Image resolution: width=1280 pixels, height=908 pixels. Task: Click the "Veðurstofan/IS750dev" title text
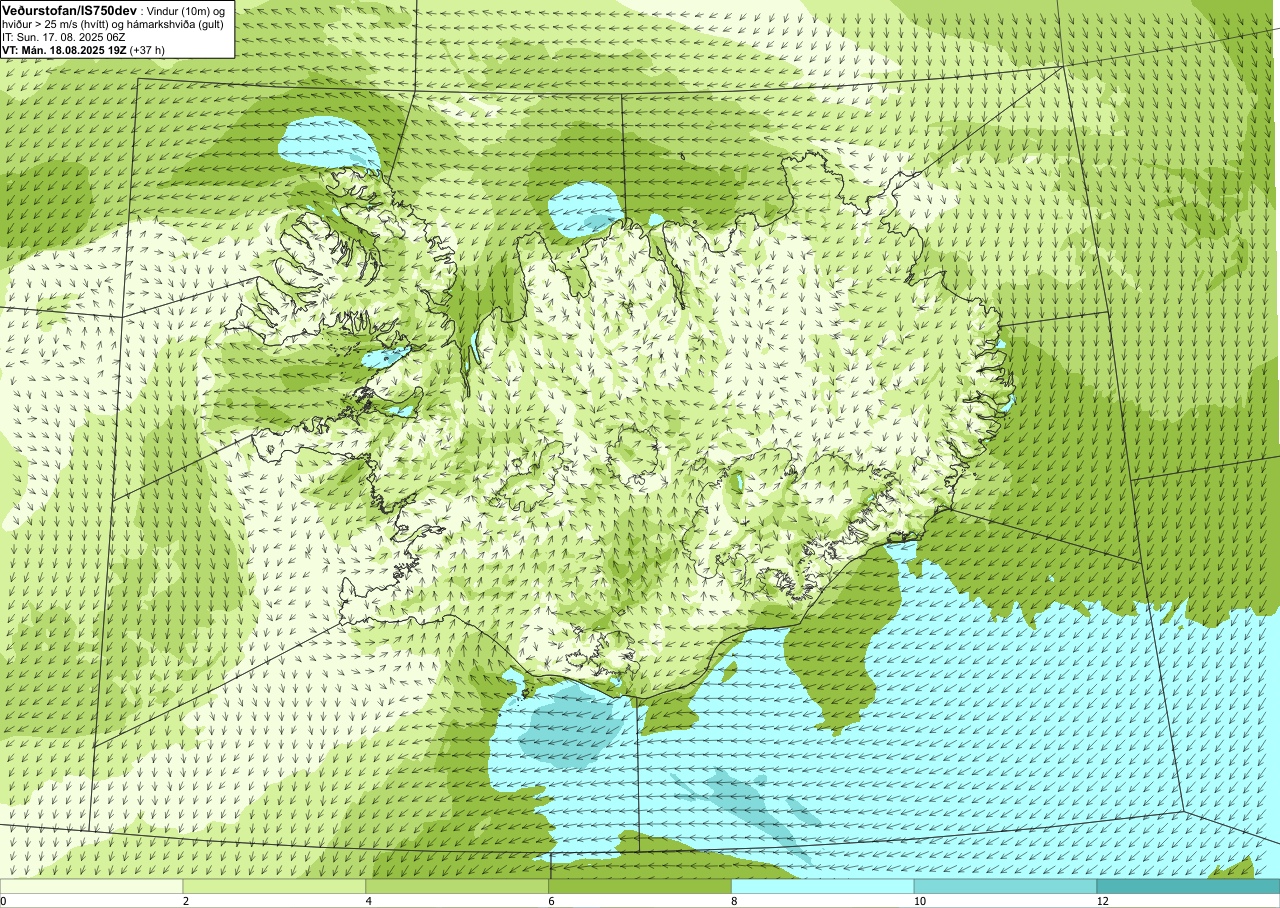pos(69,9)
